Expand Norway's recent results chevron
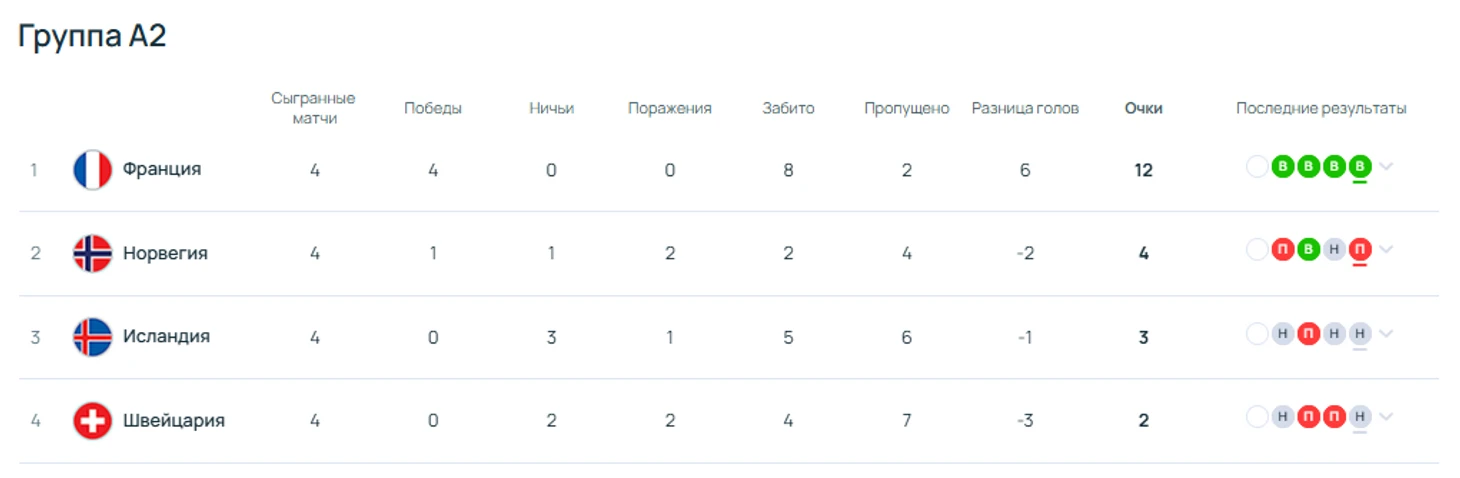 pos(1385,250)
